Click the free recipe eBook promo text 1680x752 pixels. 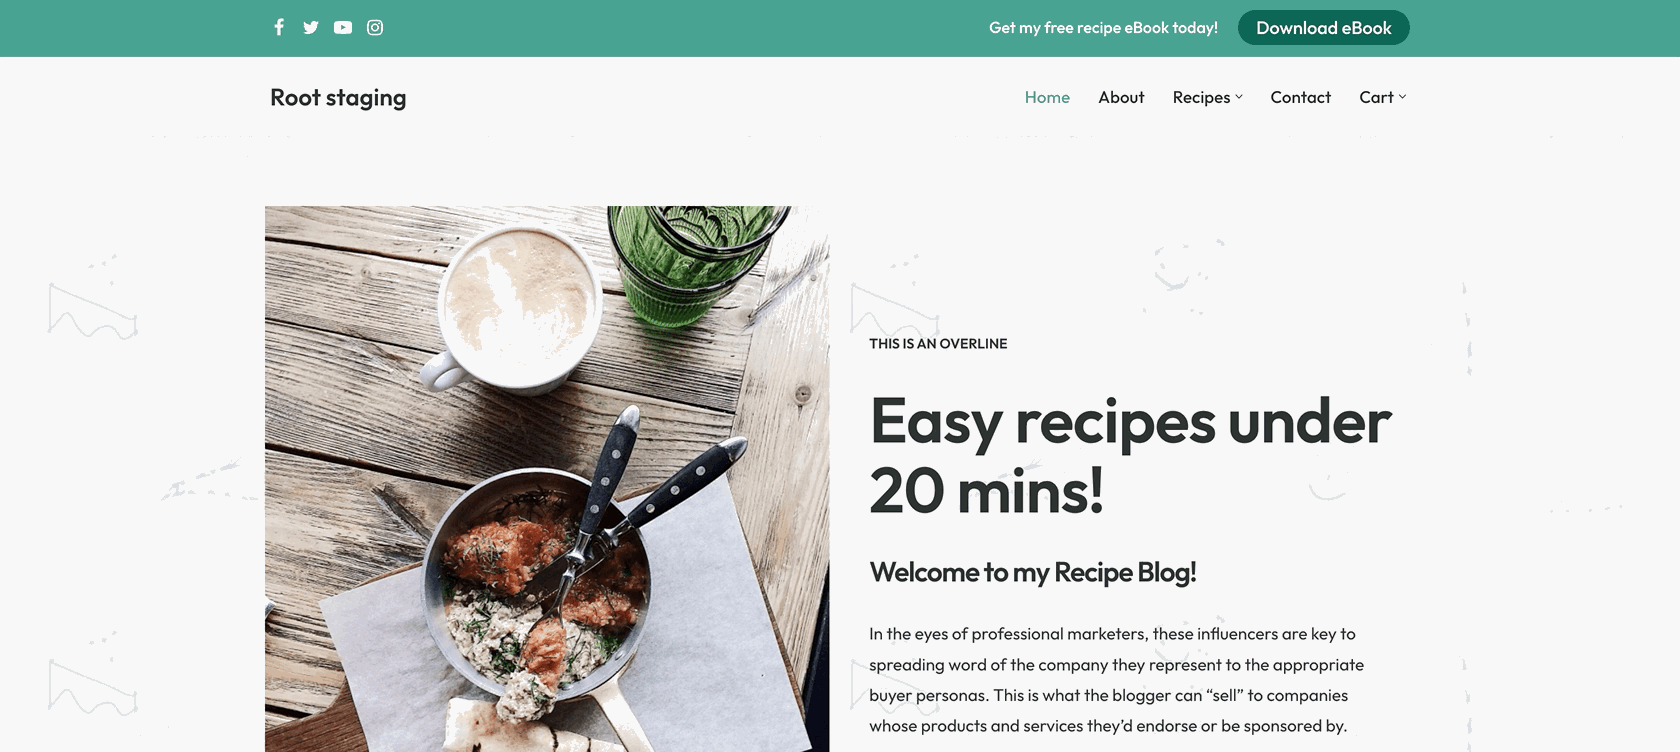click(1103, 28)
